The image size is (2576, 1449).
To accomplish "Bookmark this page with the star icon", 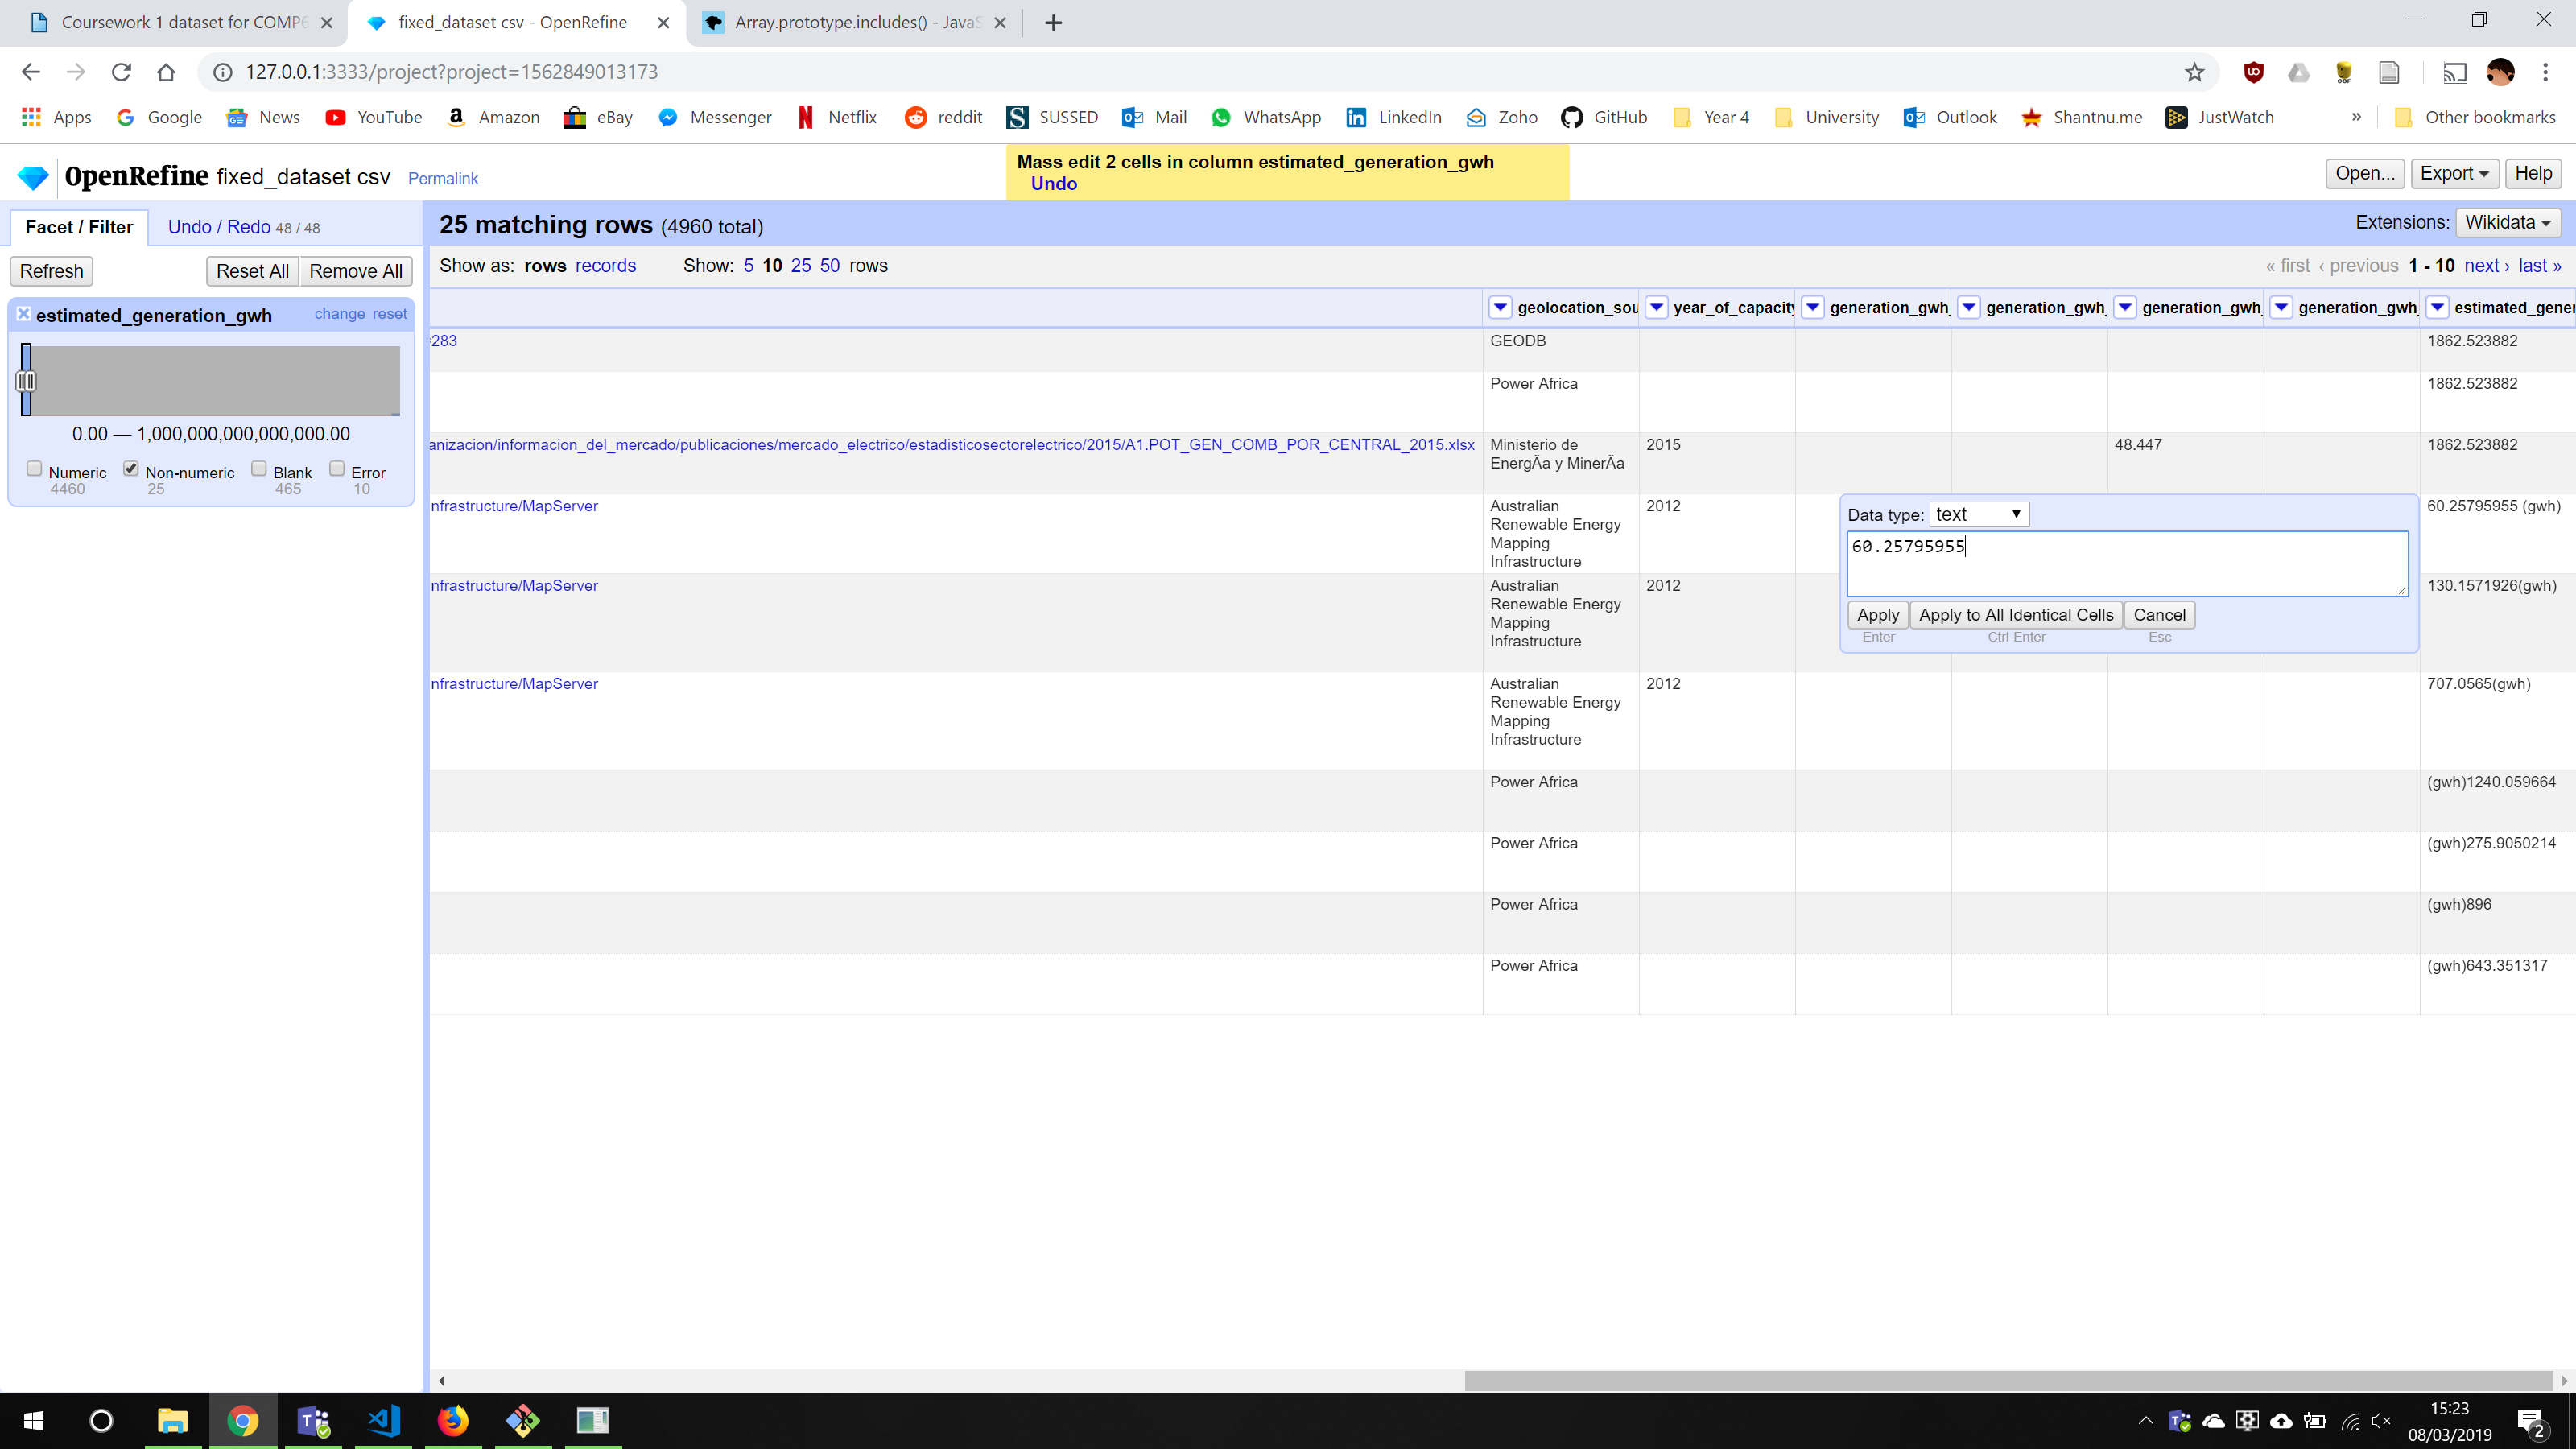I will click(x=2194, y=72).
